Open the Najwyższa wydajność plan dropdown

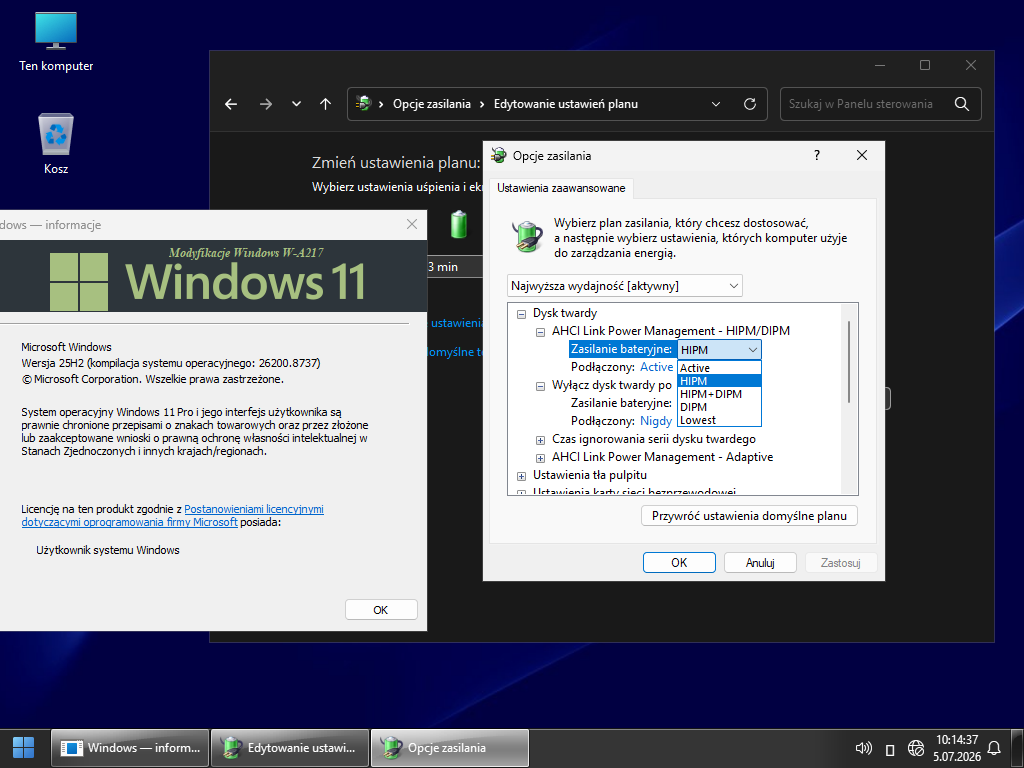(x=624, y=286)
